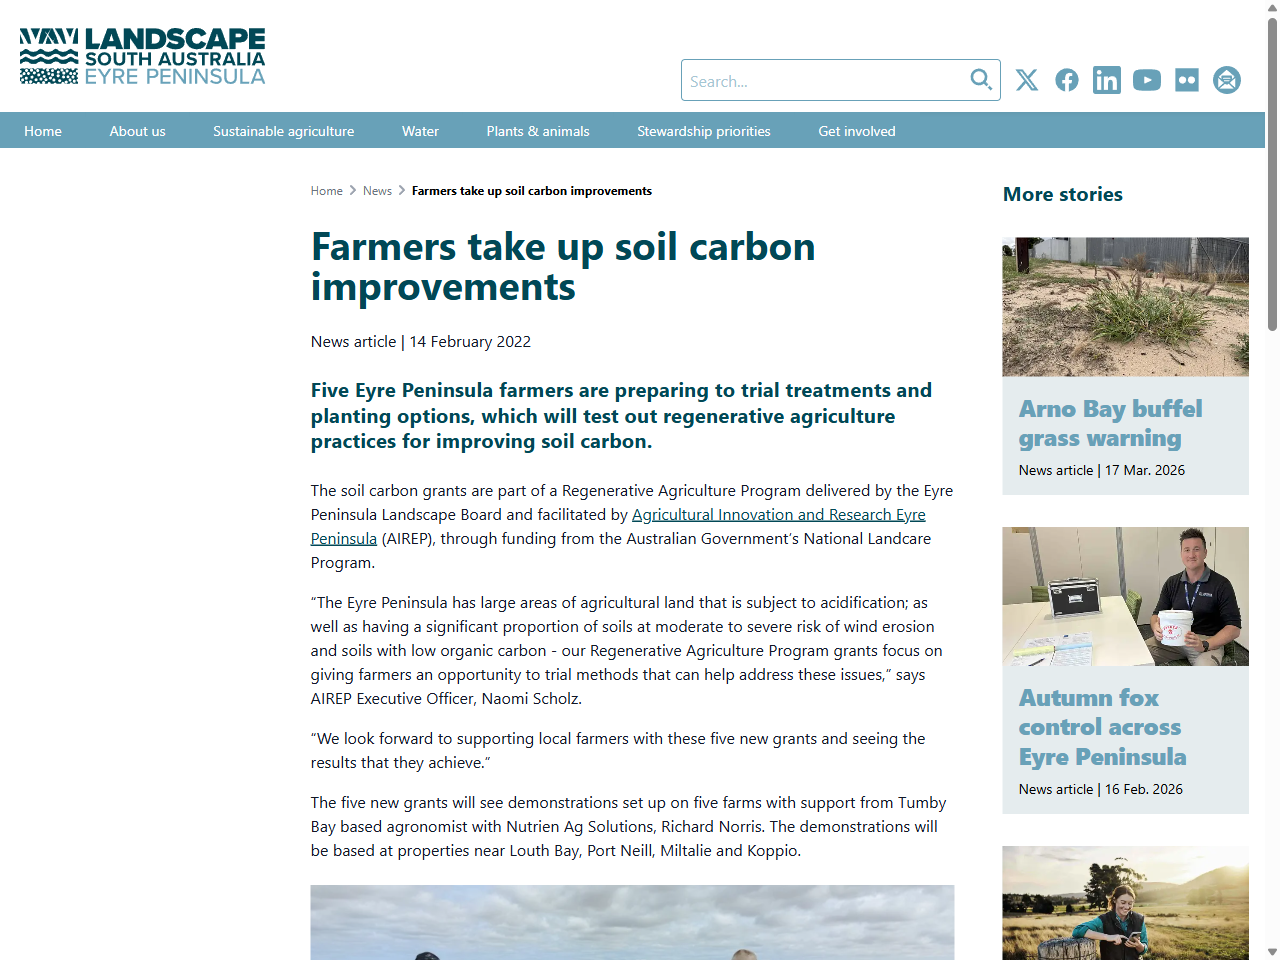The width and height of the screenshot is (1280, 960).
Task: Open the Arno Bay buffel grass warning story
Action: [x=1110, y=423]
